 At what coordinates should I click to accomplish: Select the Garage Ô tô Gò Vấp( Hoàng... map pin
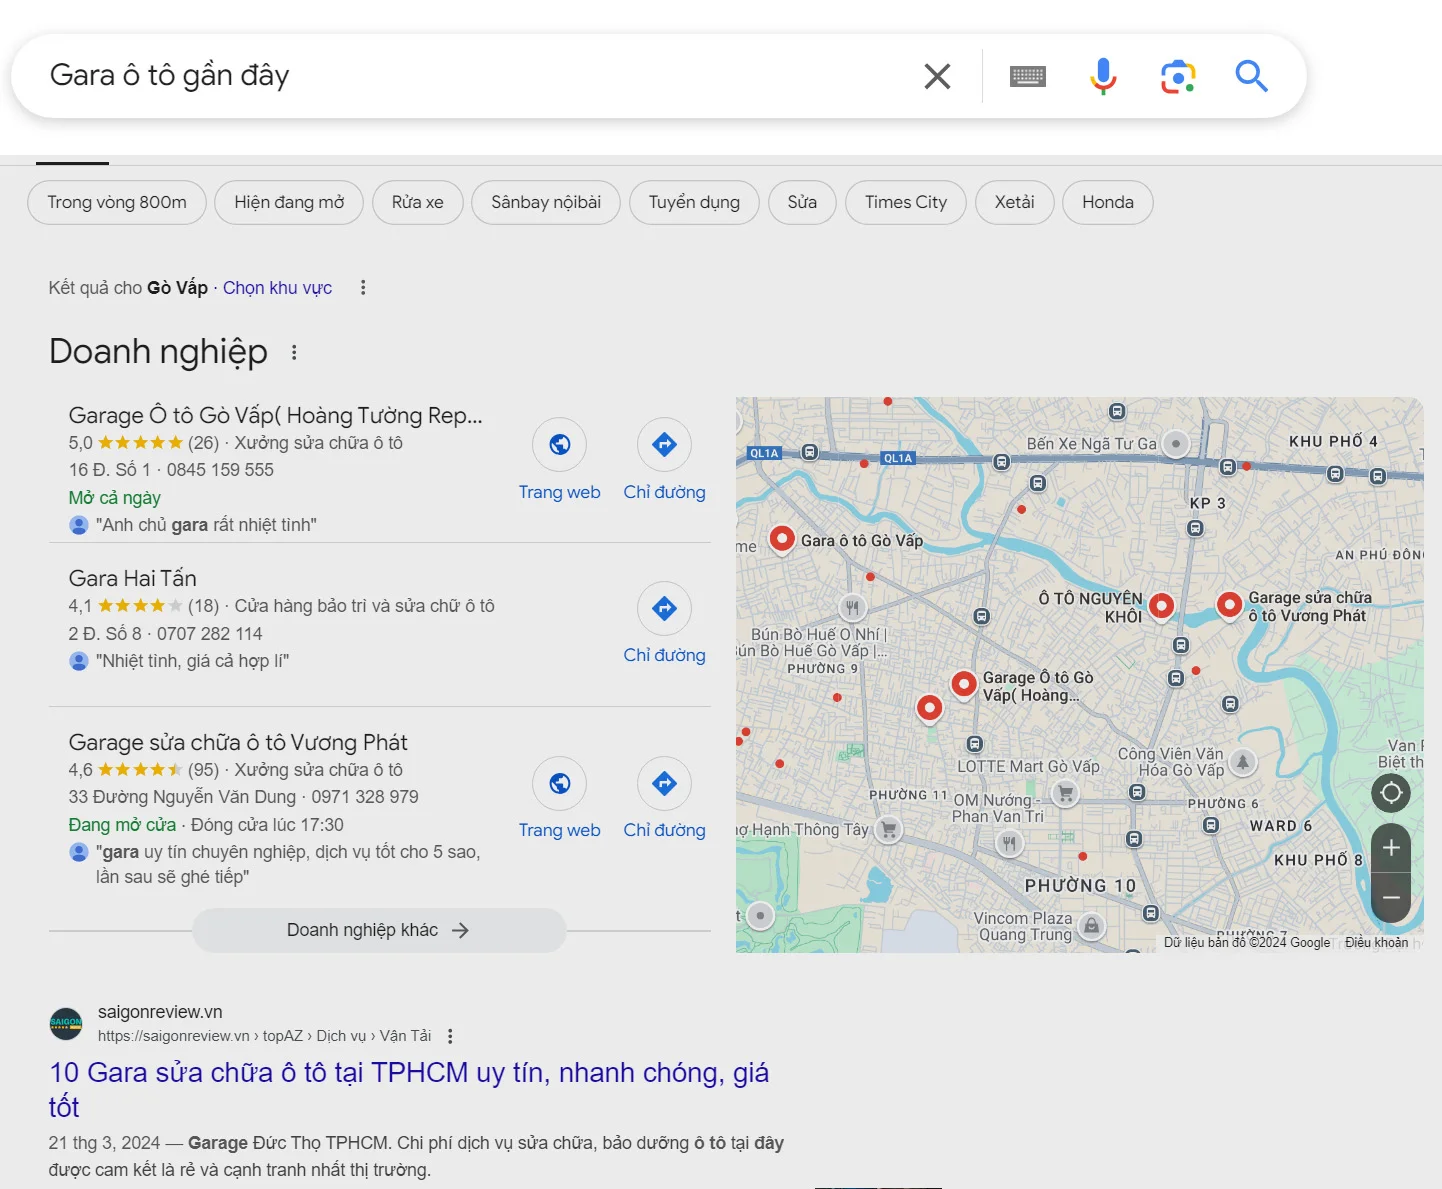click(964, 684)
